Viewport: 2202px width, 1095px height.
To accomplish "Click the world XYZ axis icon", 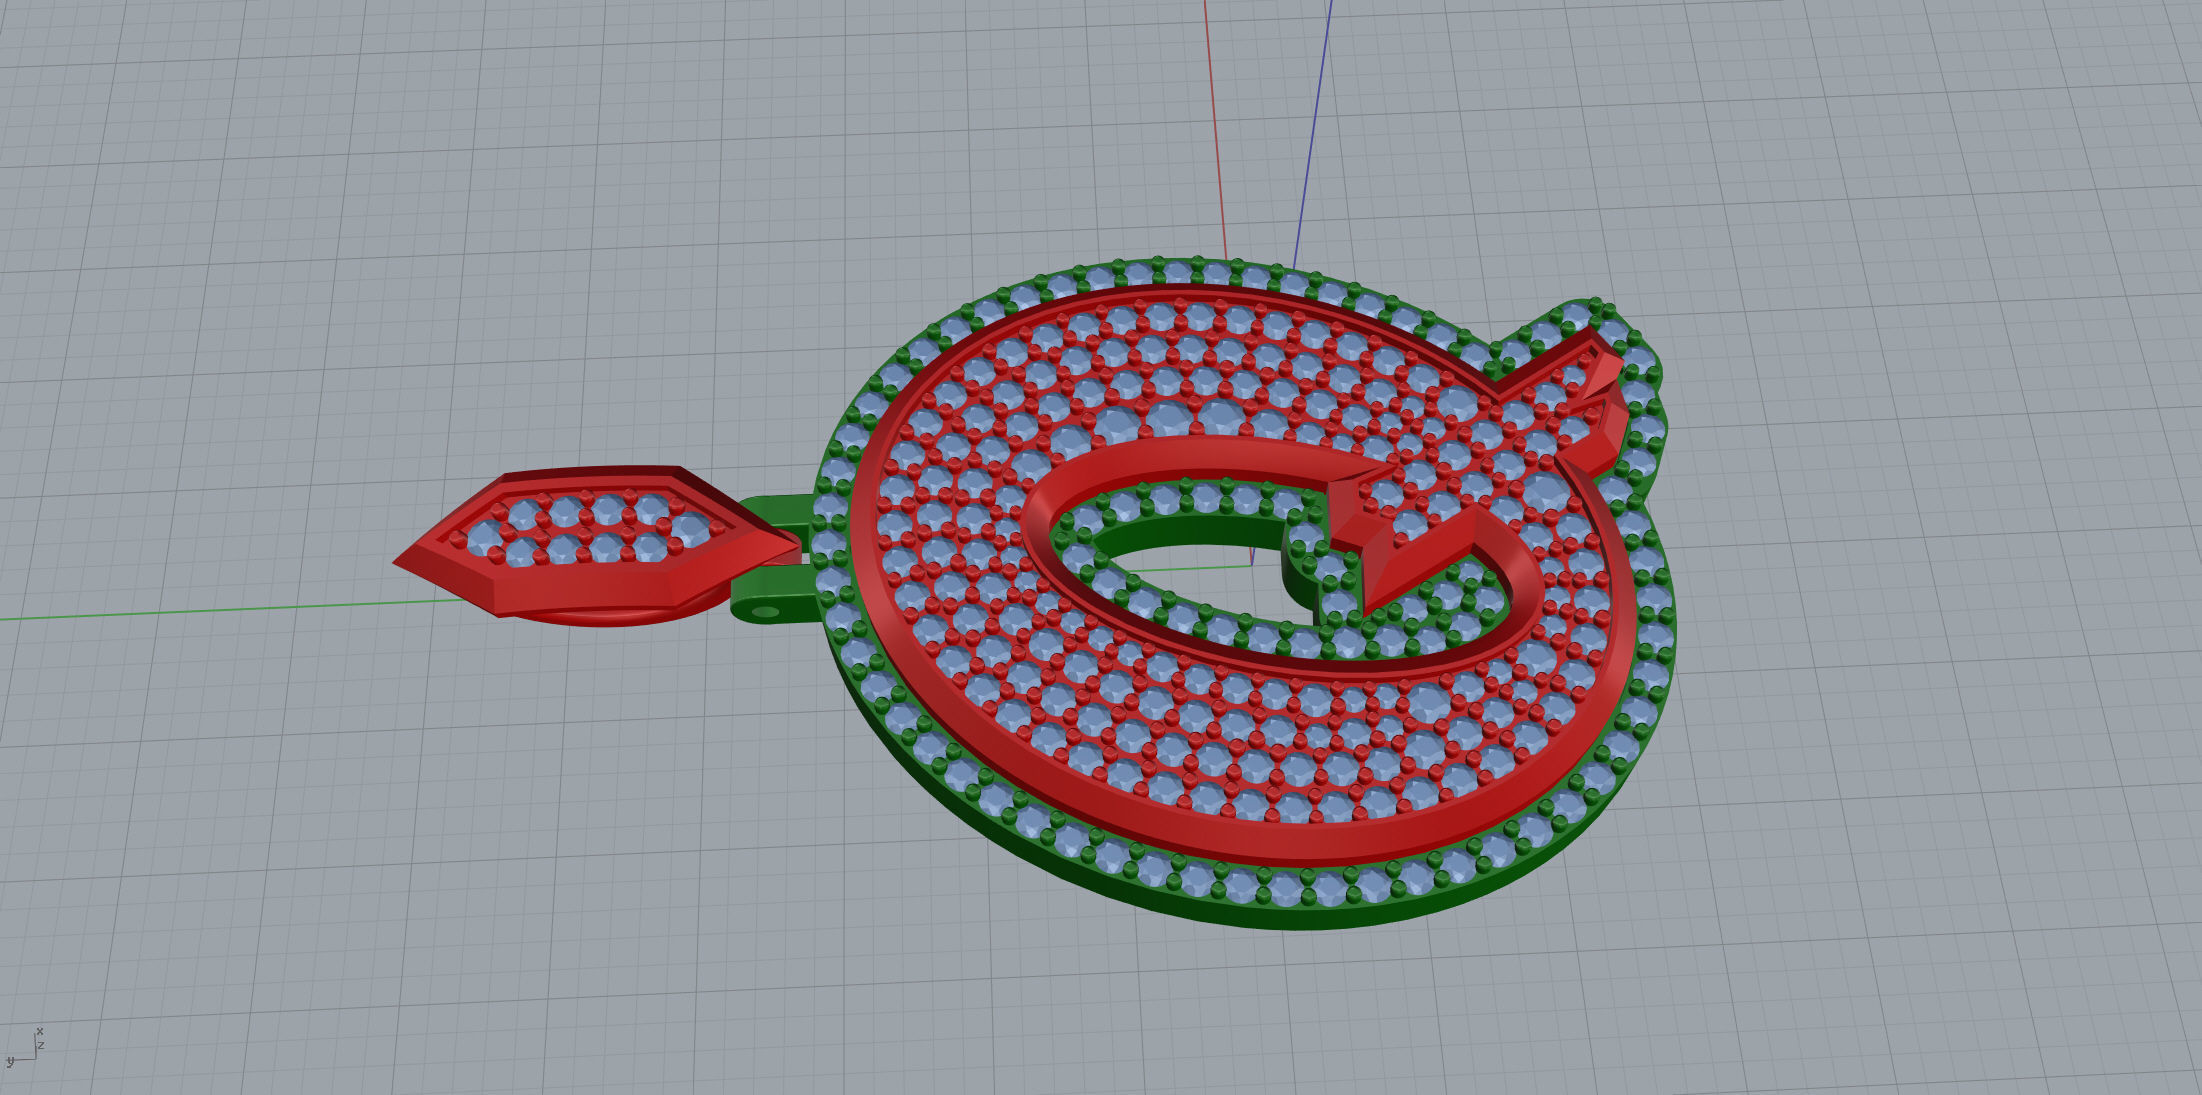I will coord(25,1047).
